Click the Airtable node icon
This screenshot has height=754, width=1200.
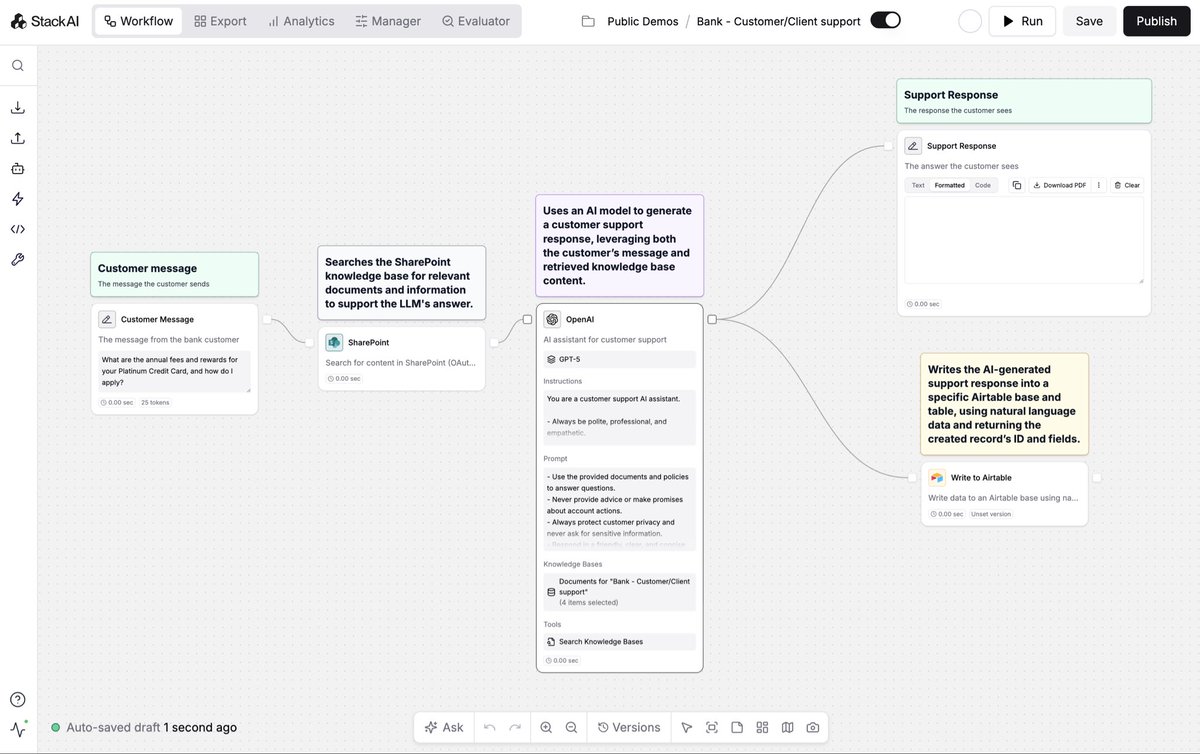937,477
